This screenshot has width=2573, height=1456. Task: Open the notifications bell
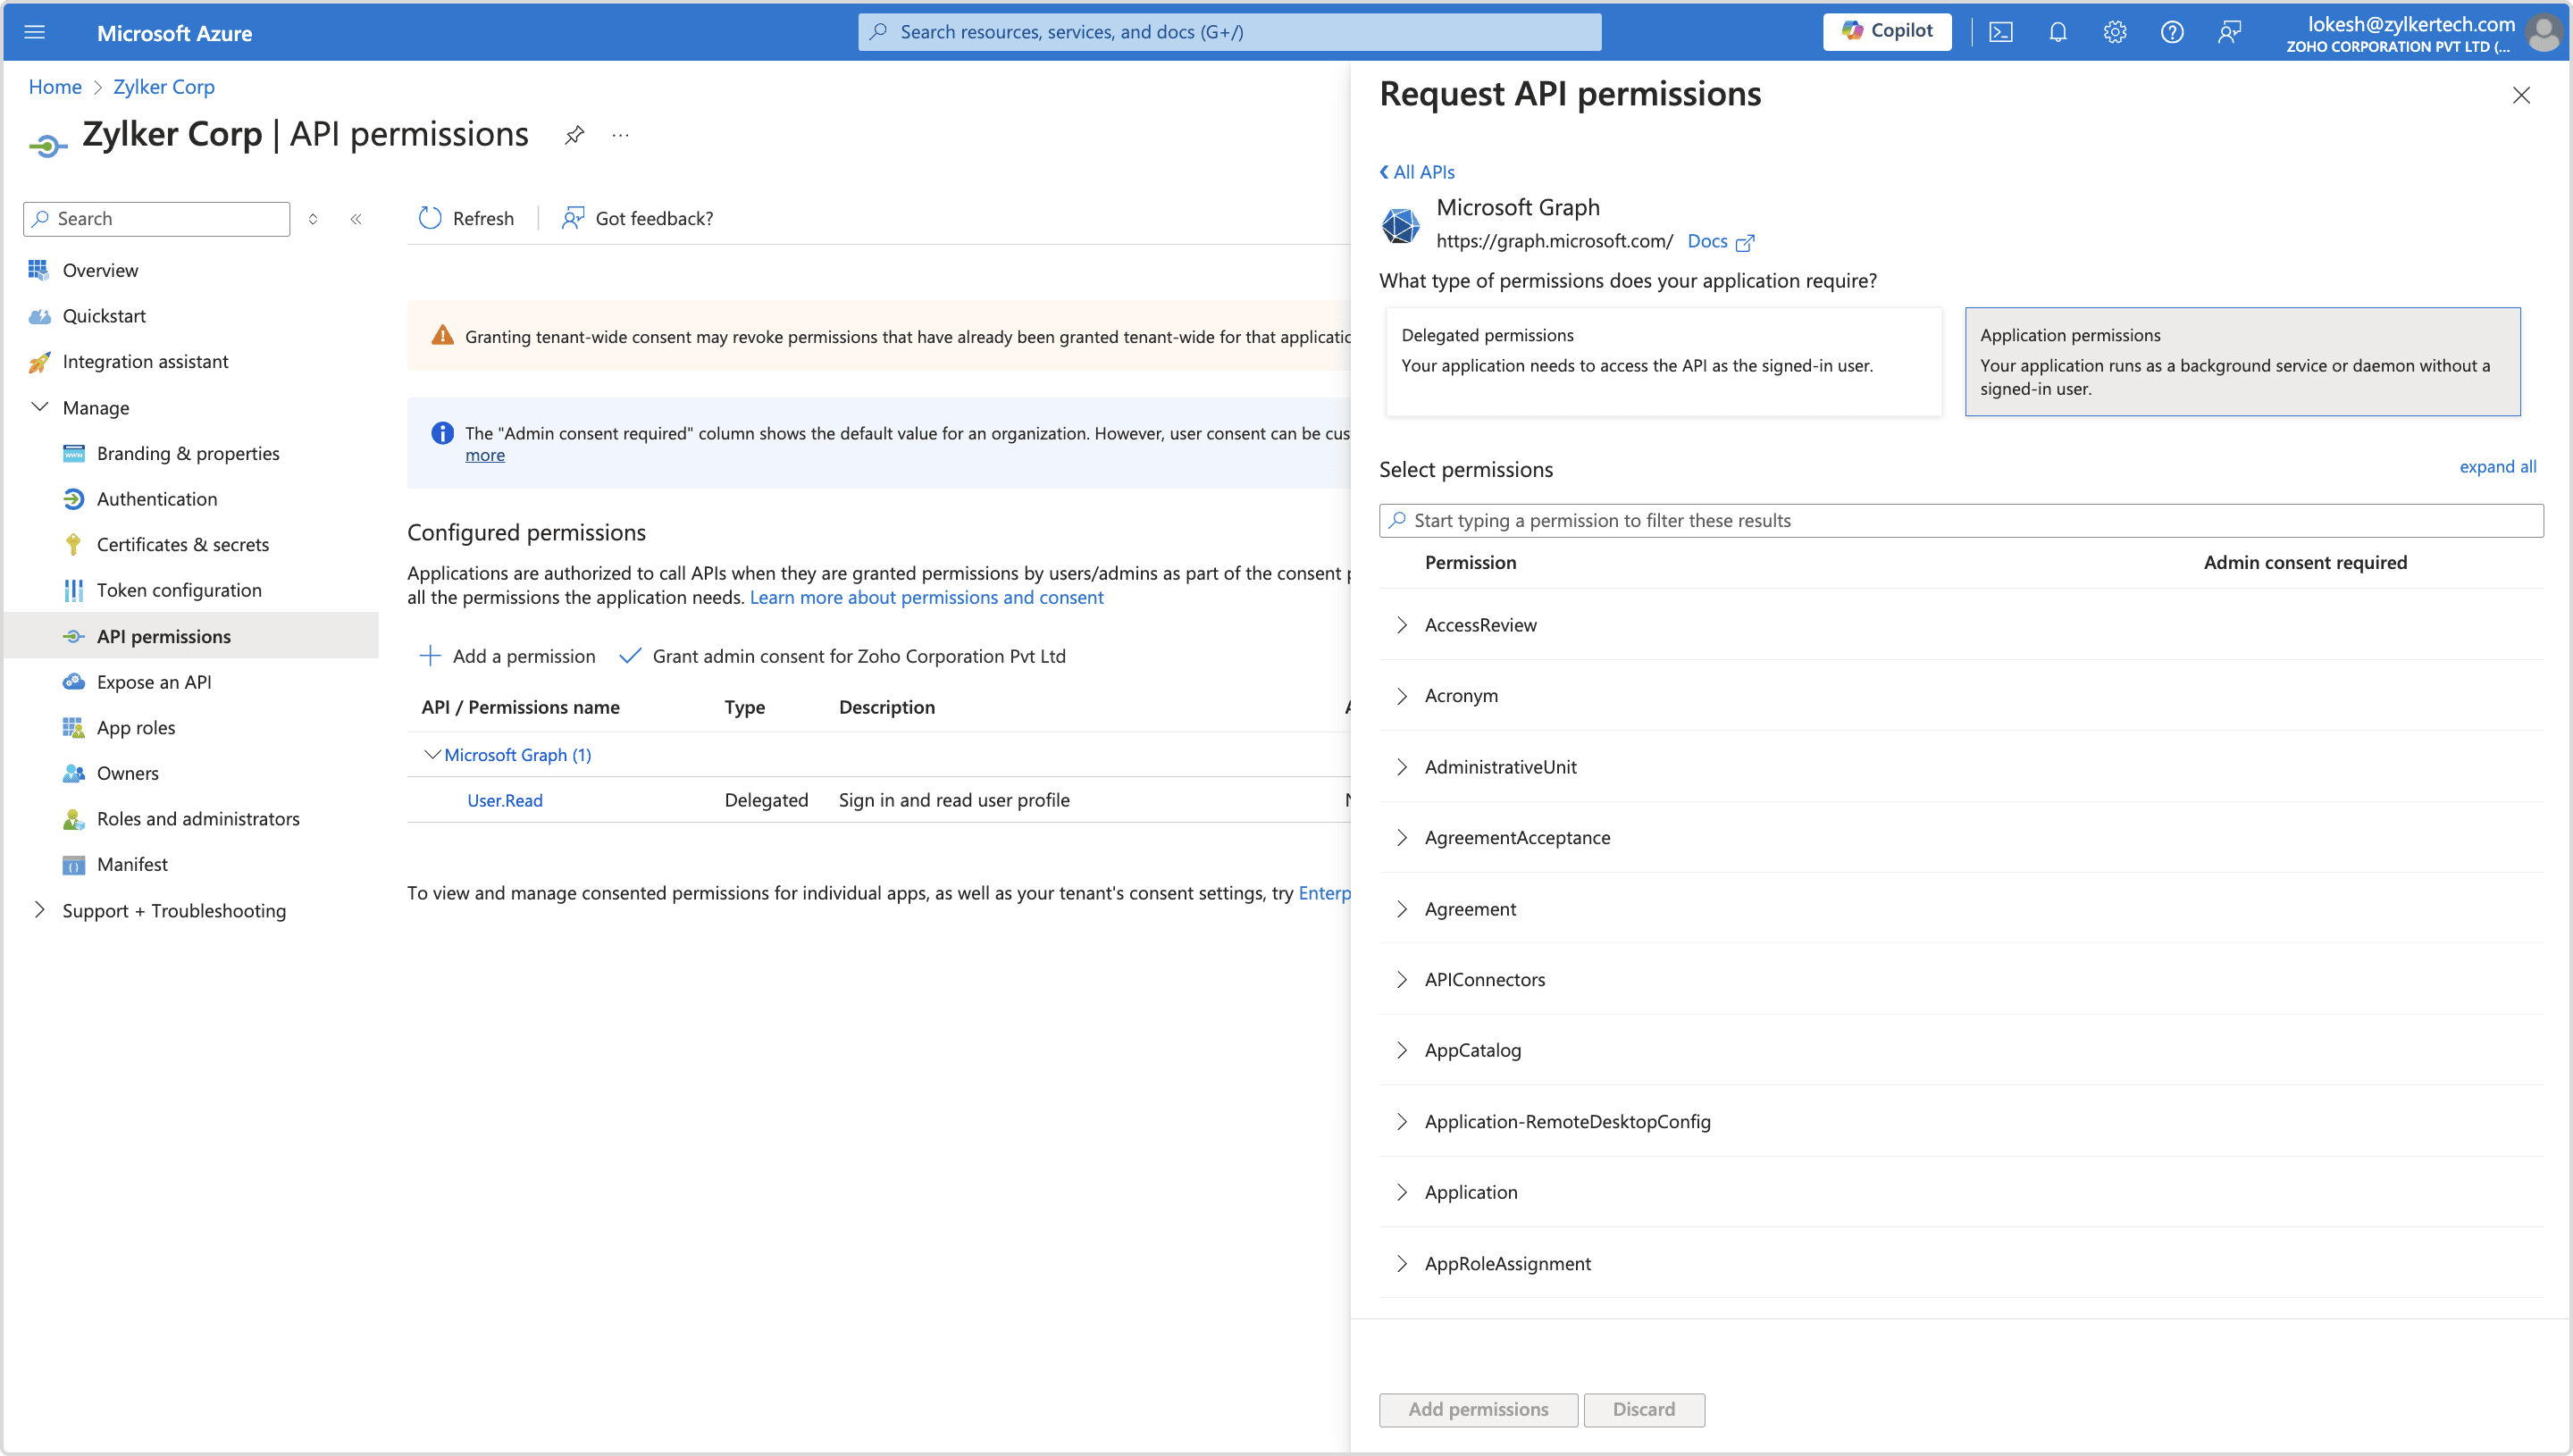pyautogui.click(x=2057, y=32)
